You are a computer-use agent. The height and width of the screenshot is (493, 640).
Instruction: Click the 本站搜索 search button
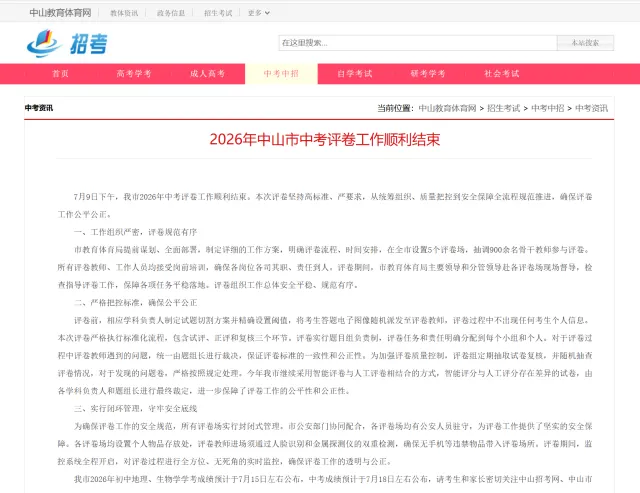pos(585,43)
